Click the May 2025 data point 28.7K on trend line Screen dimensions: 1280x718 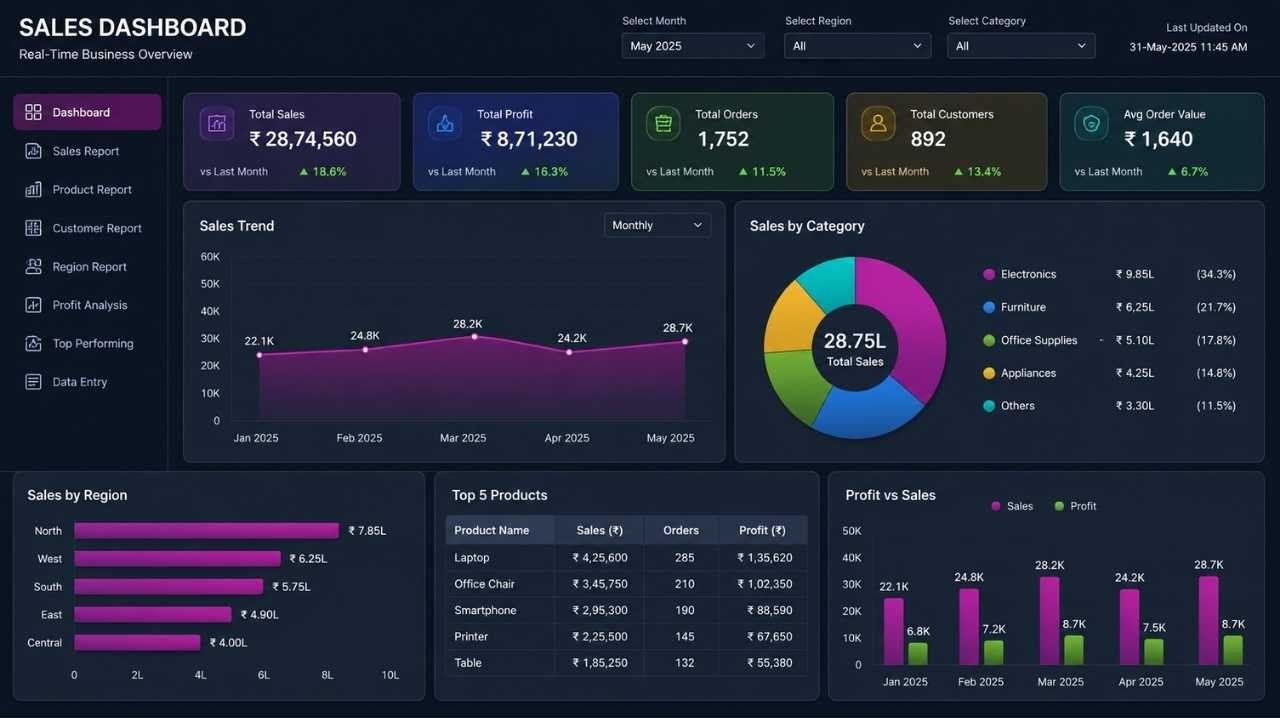[685, 341]
